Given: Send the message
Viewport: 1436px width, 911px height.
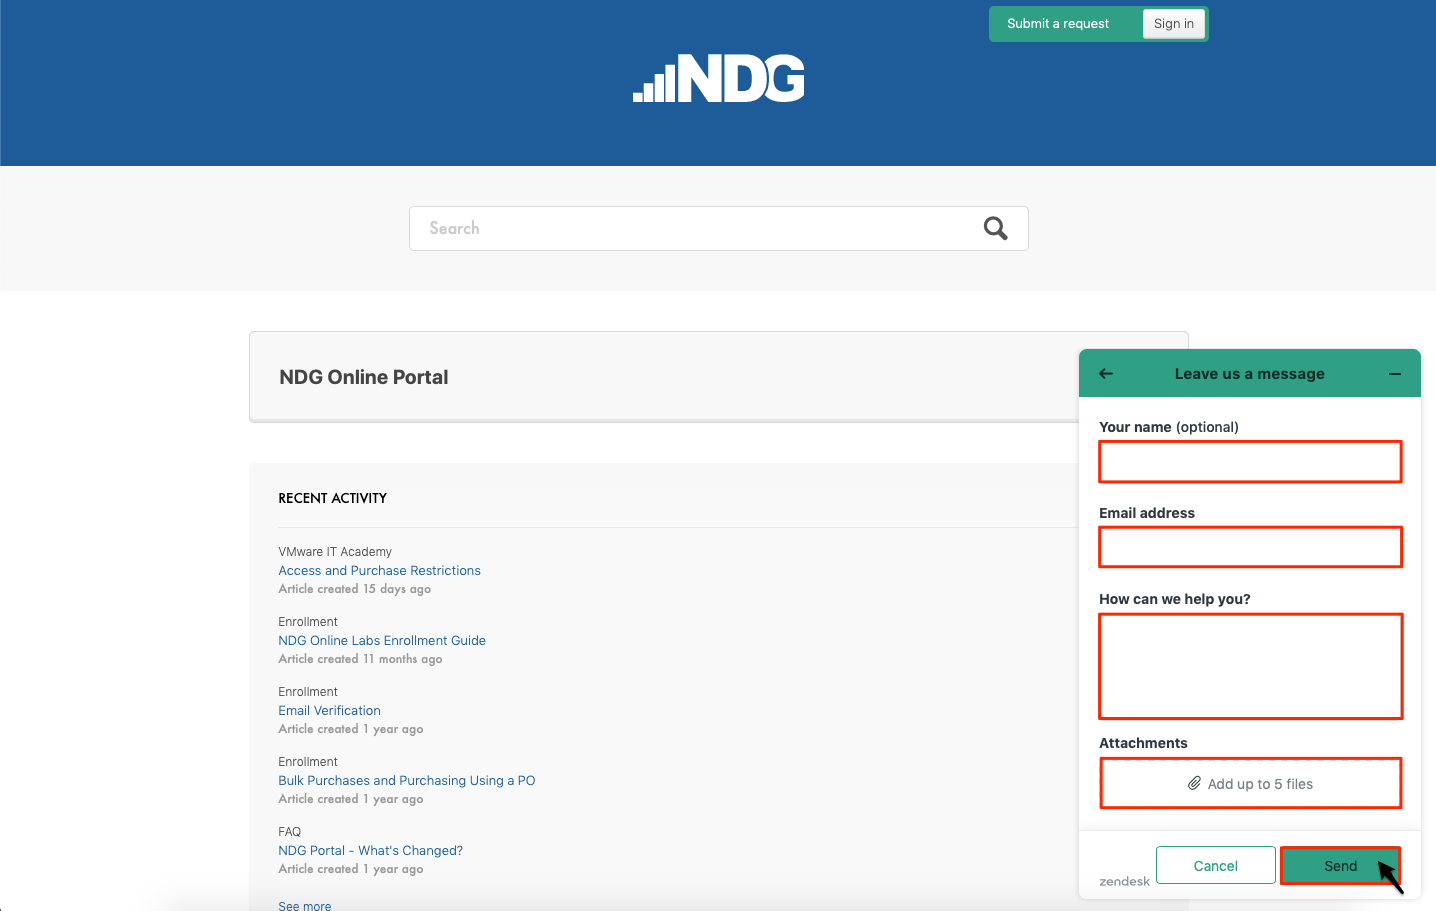Looking at the screenshot, I should point(1340,866).
